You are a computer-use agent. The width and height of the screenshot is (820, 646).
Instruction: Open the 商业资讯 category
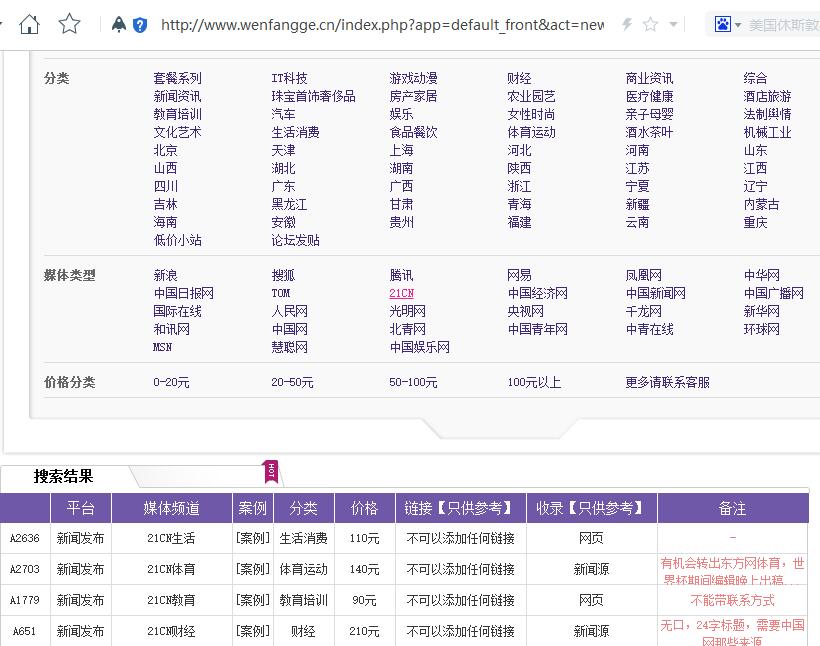tap(650, 78)
